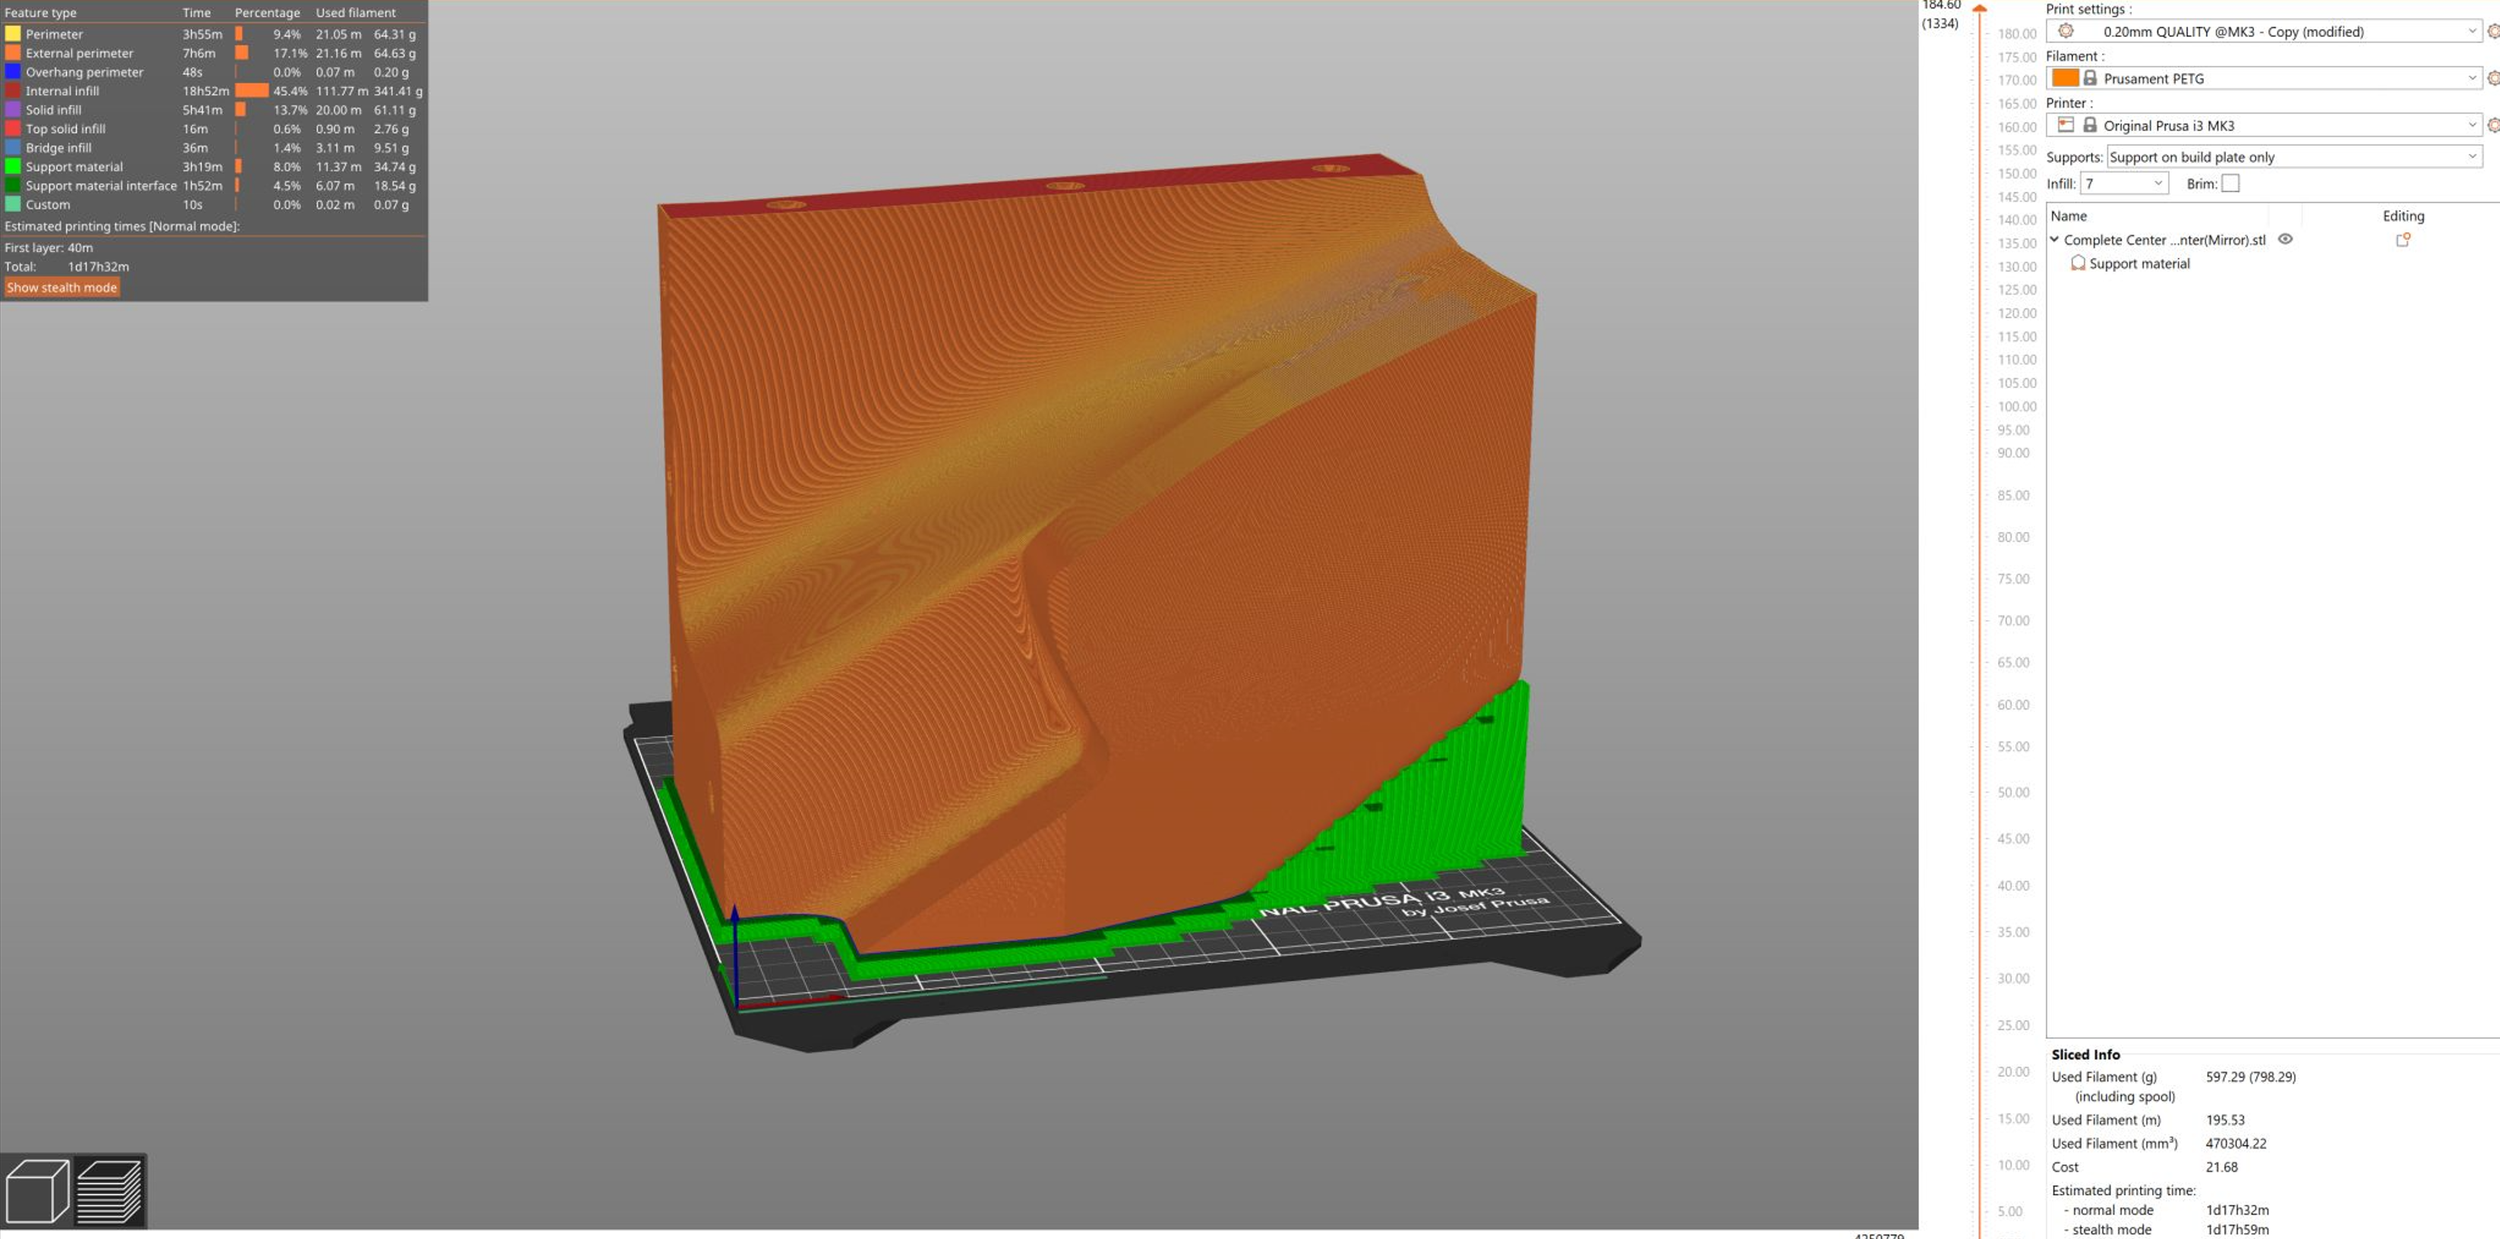Toggle the lock beside Original Prusa i3 MK3
Image resolution: width=2500 pixels, height=1239 pixels.
point(2090,125)
